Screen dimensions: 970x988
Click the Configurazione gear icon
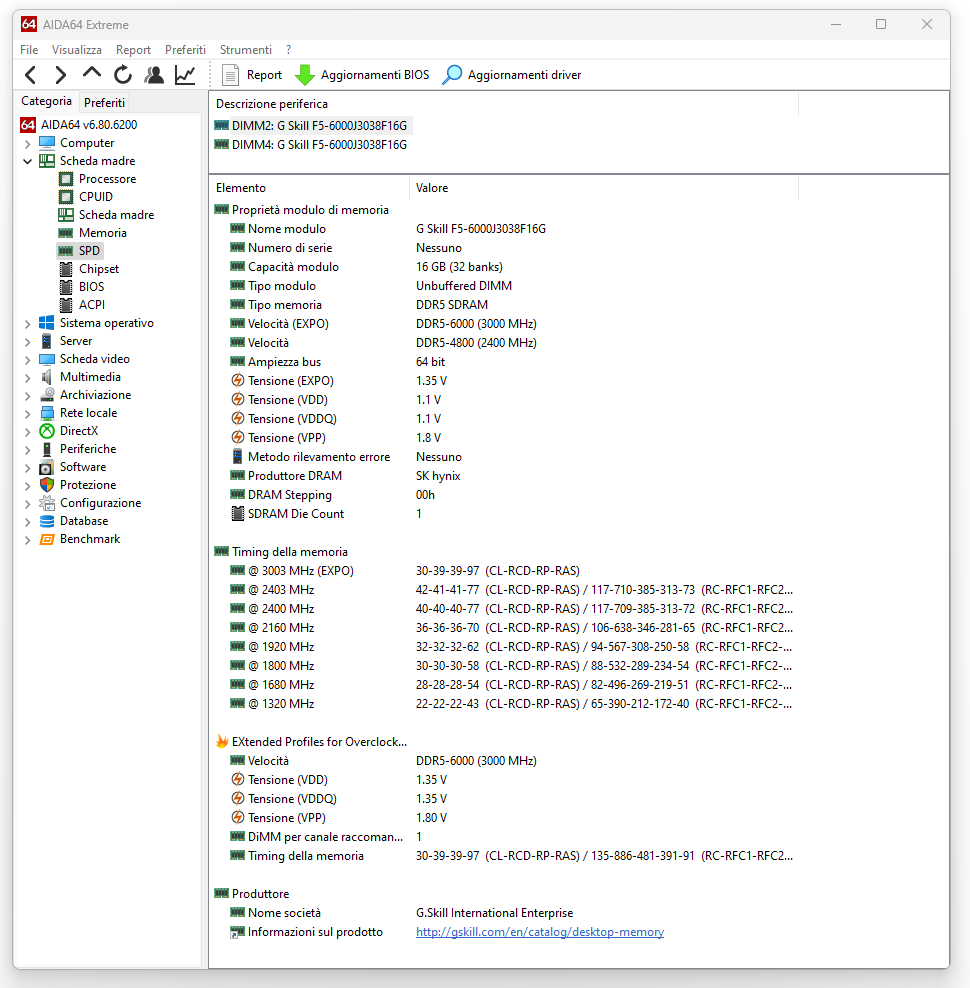pos(47,503)
